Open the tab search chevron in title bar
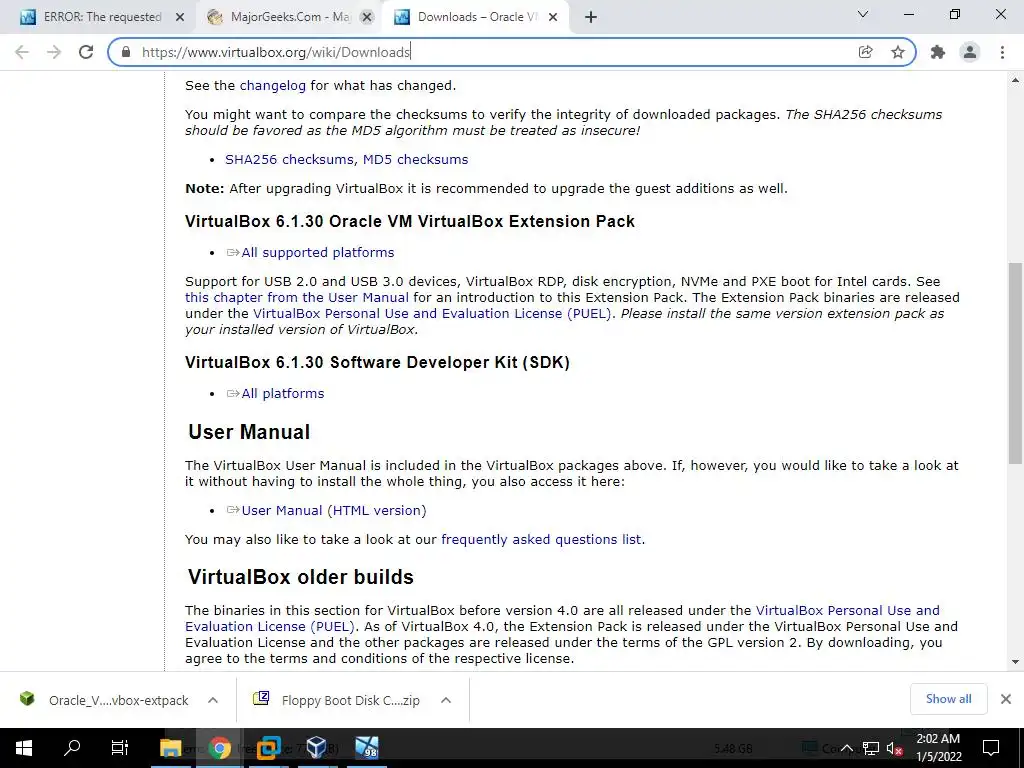Image resolution: width=1024 pixels, height=768 pixels. (x=863, y=14)
